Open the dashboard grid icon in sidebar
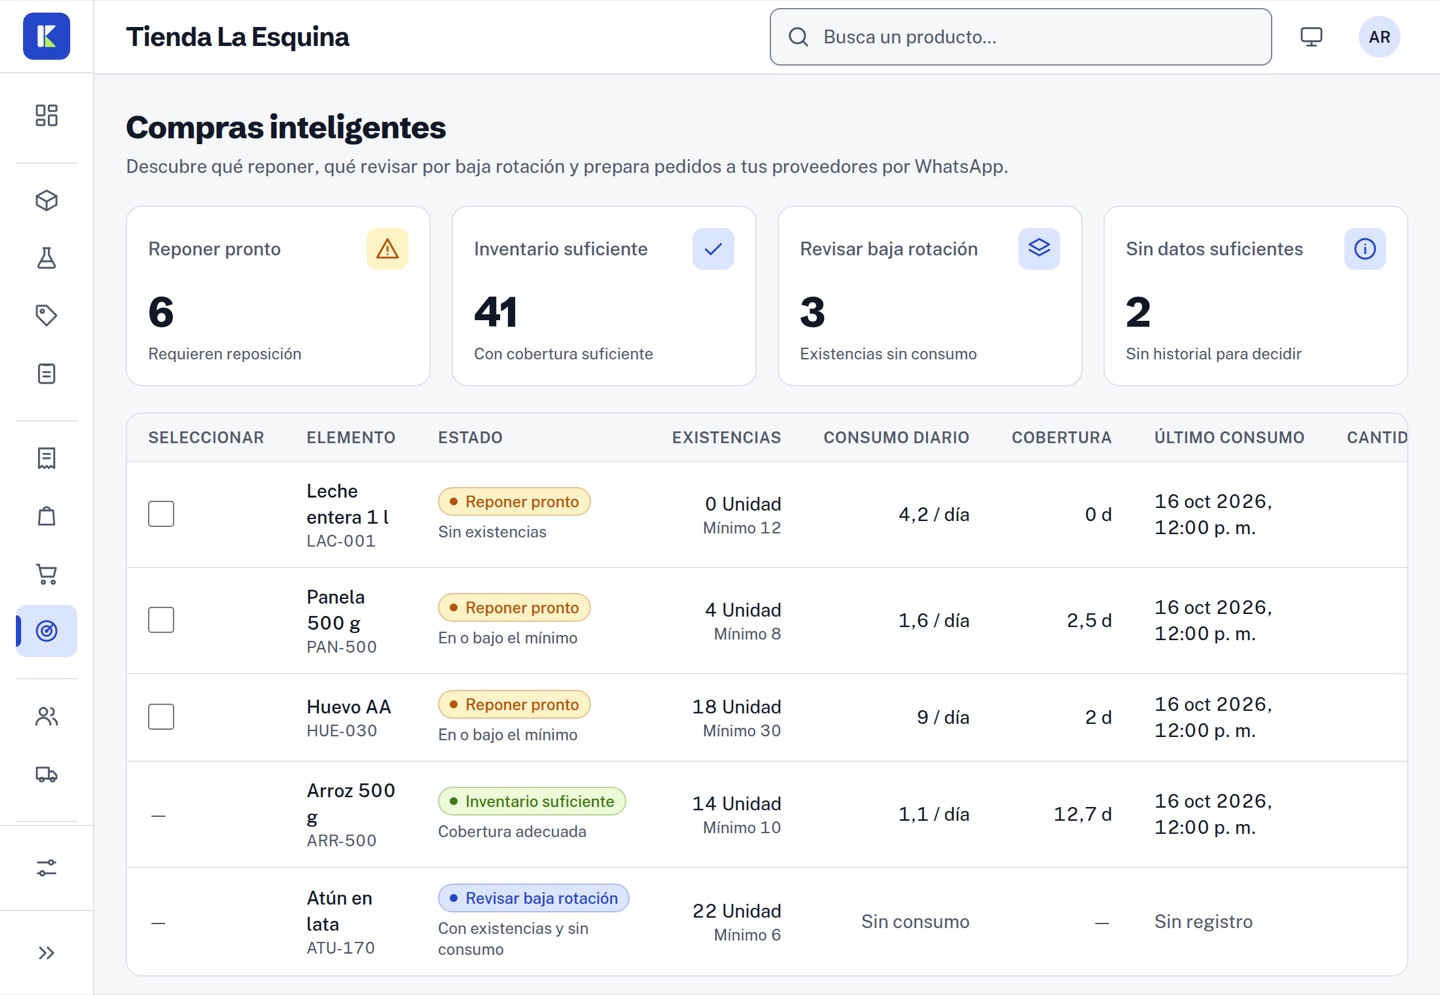This screenshot has width=1440, height=995. point(46,115)
